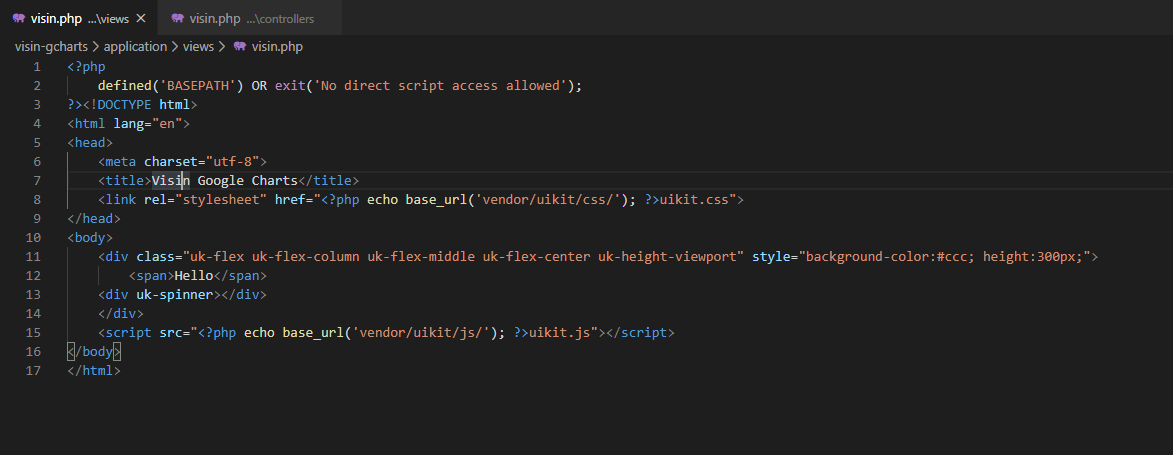Click uikit.css text on line 8
1173x455 pixels.
[693, 200]
